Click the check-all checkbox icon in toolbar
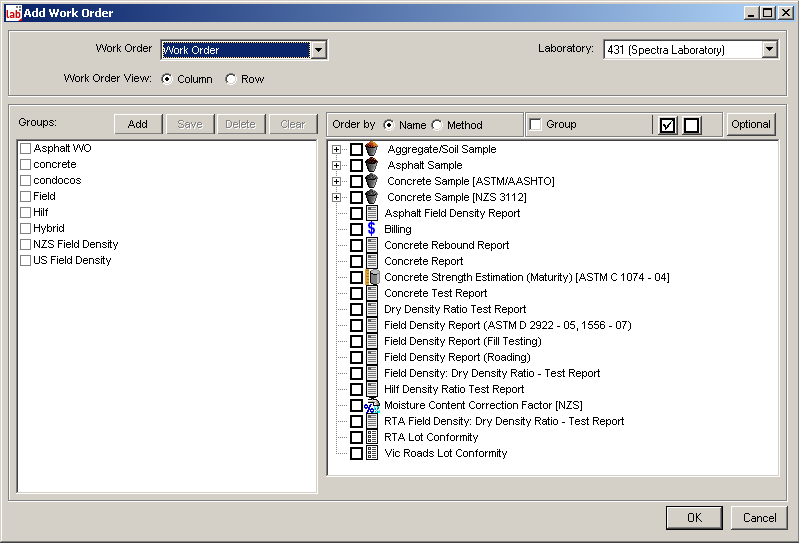 [x=668, y=125]
